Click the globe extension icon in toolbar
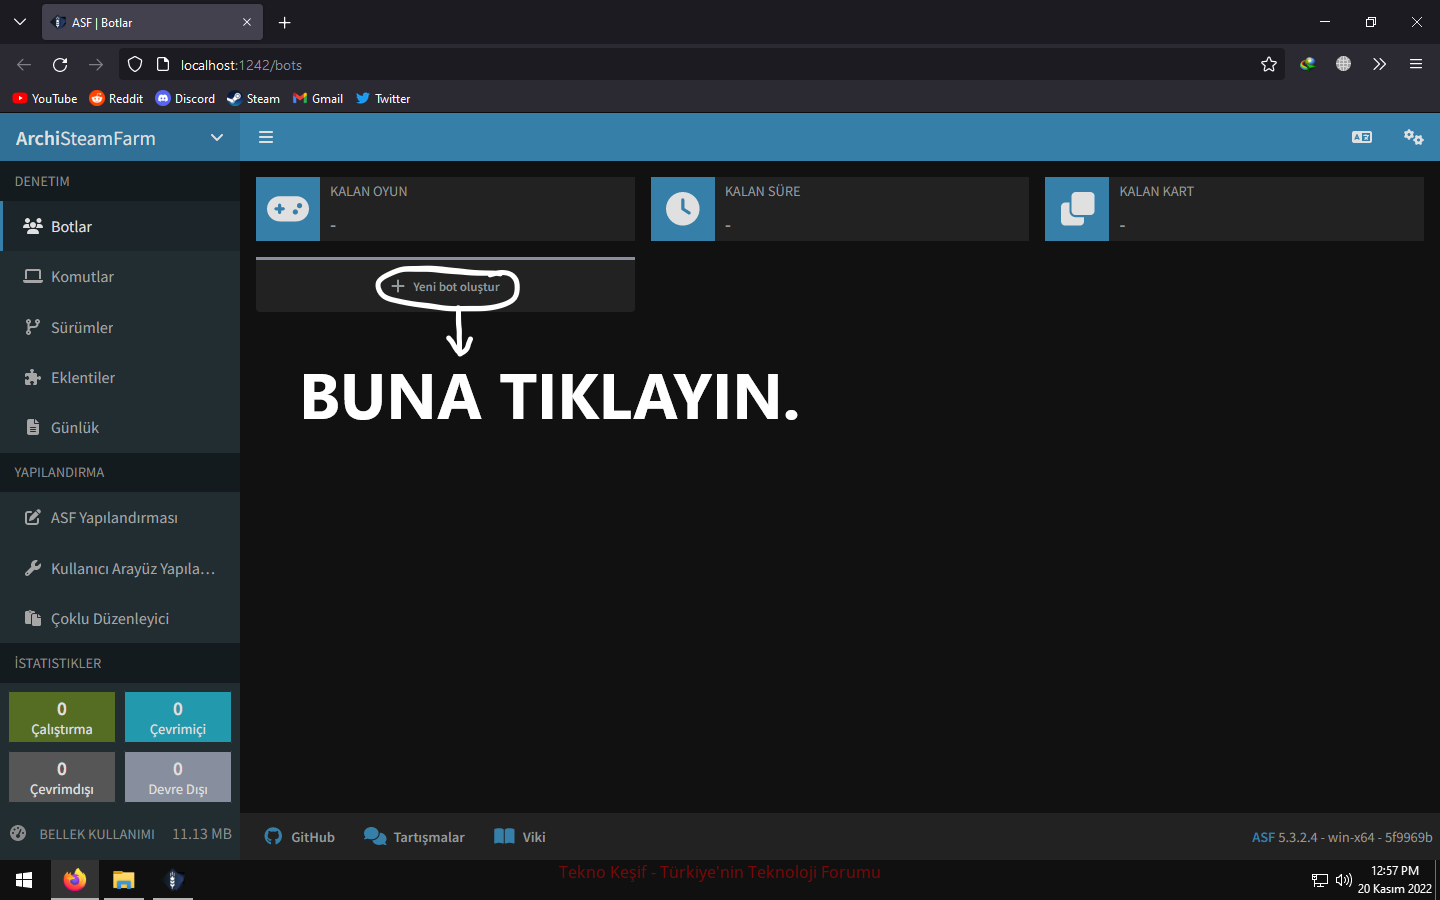This screenshot has width=1440, height=900. [x=1343, y=65]
